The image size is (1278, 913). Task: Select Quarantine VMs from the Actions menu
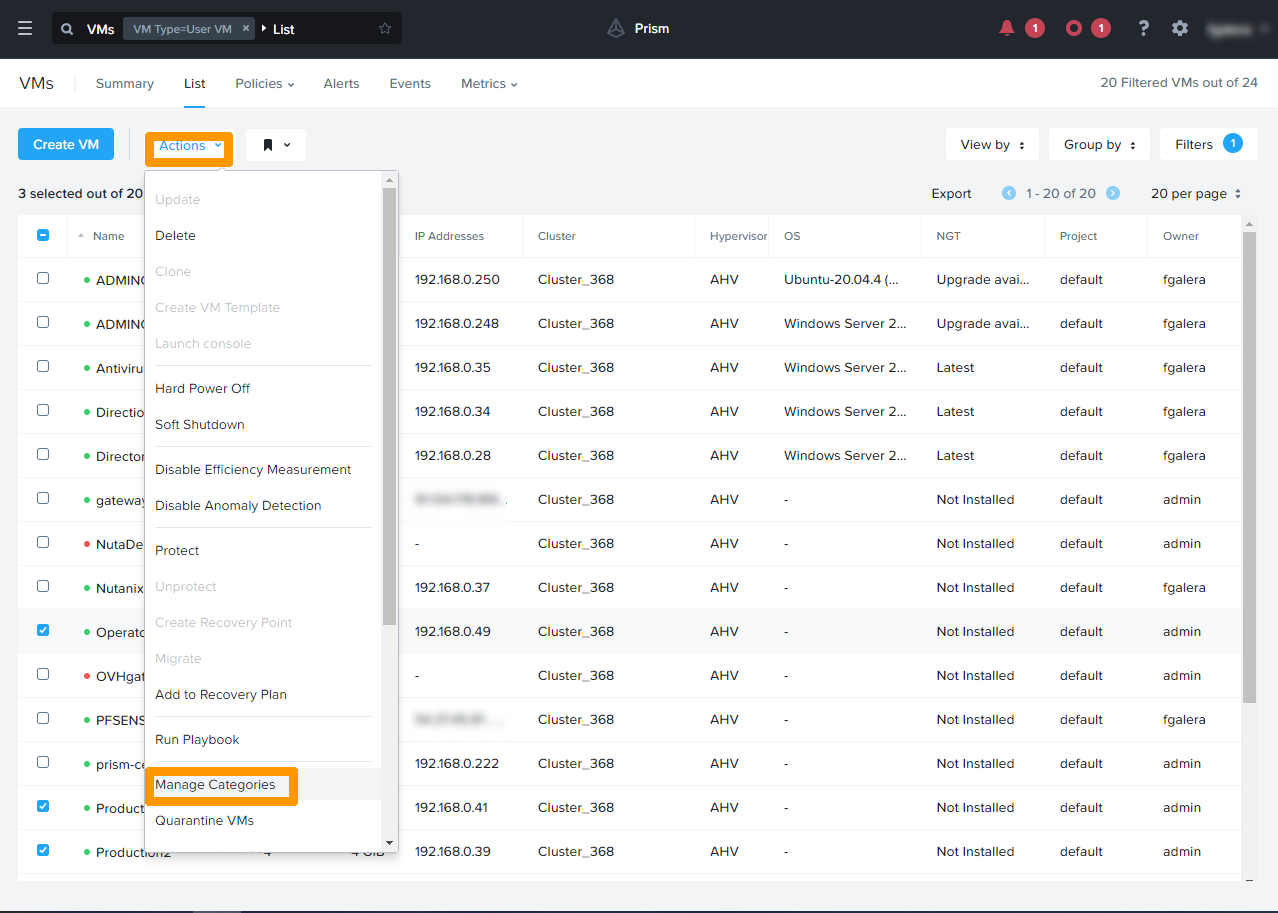tap(204, 820)
